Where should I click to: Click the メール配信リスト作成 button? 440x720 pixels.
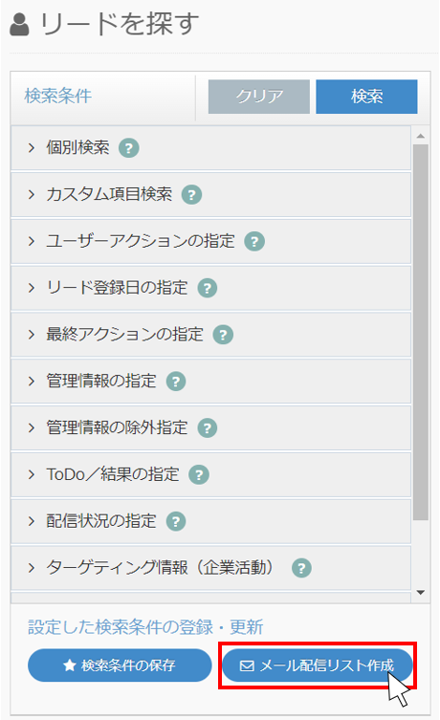(317, 665)
